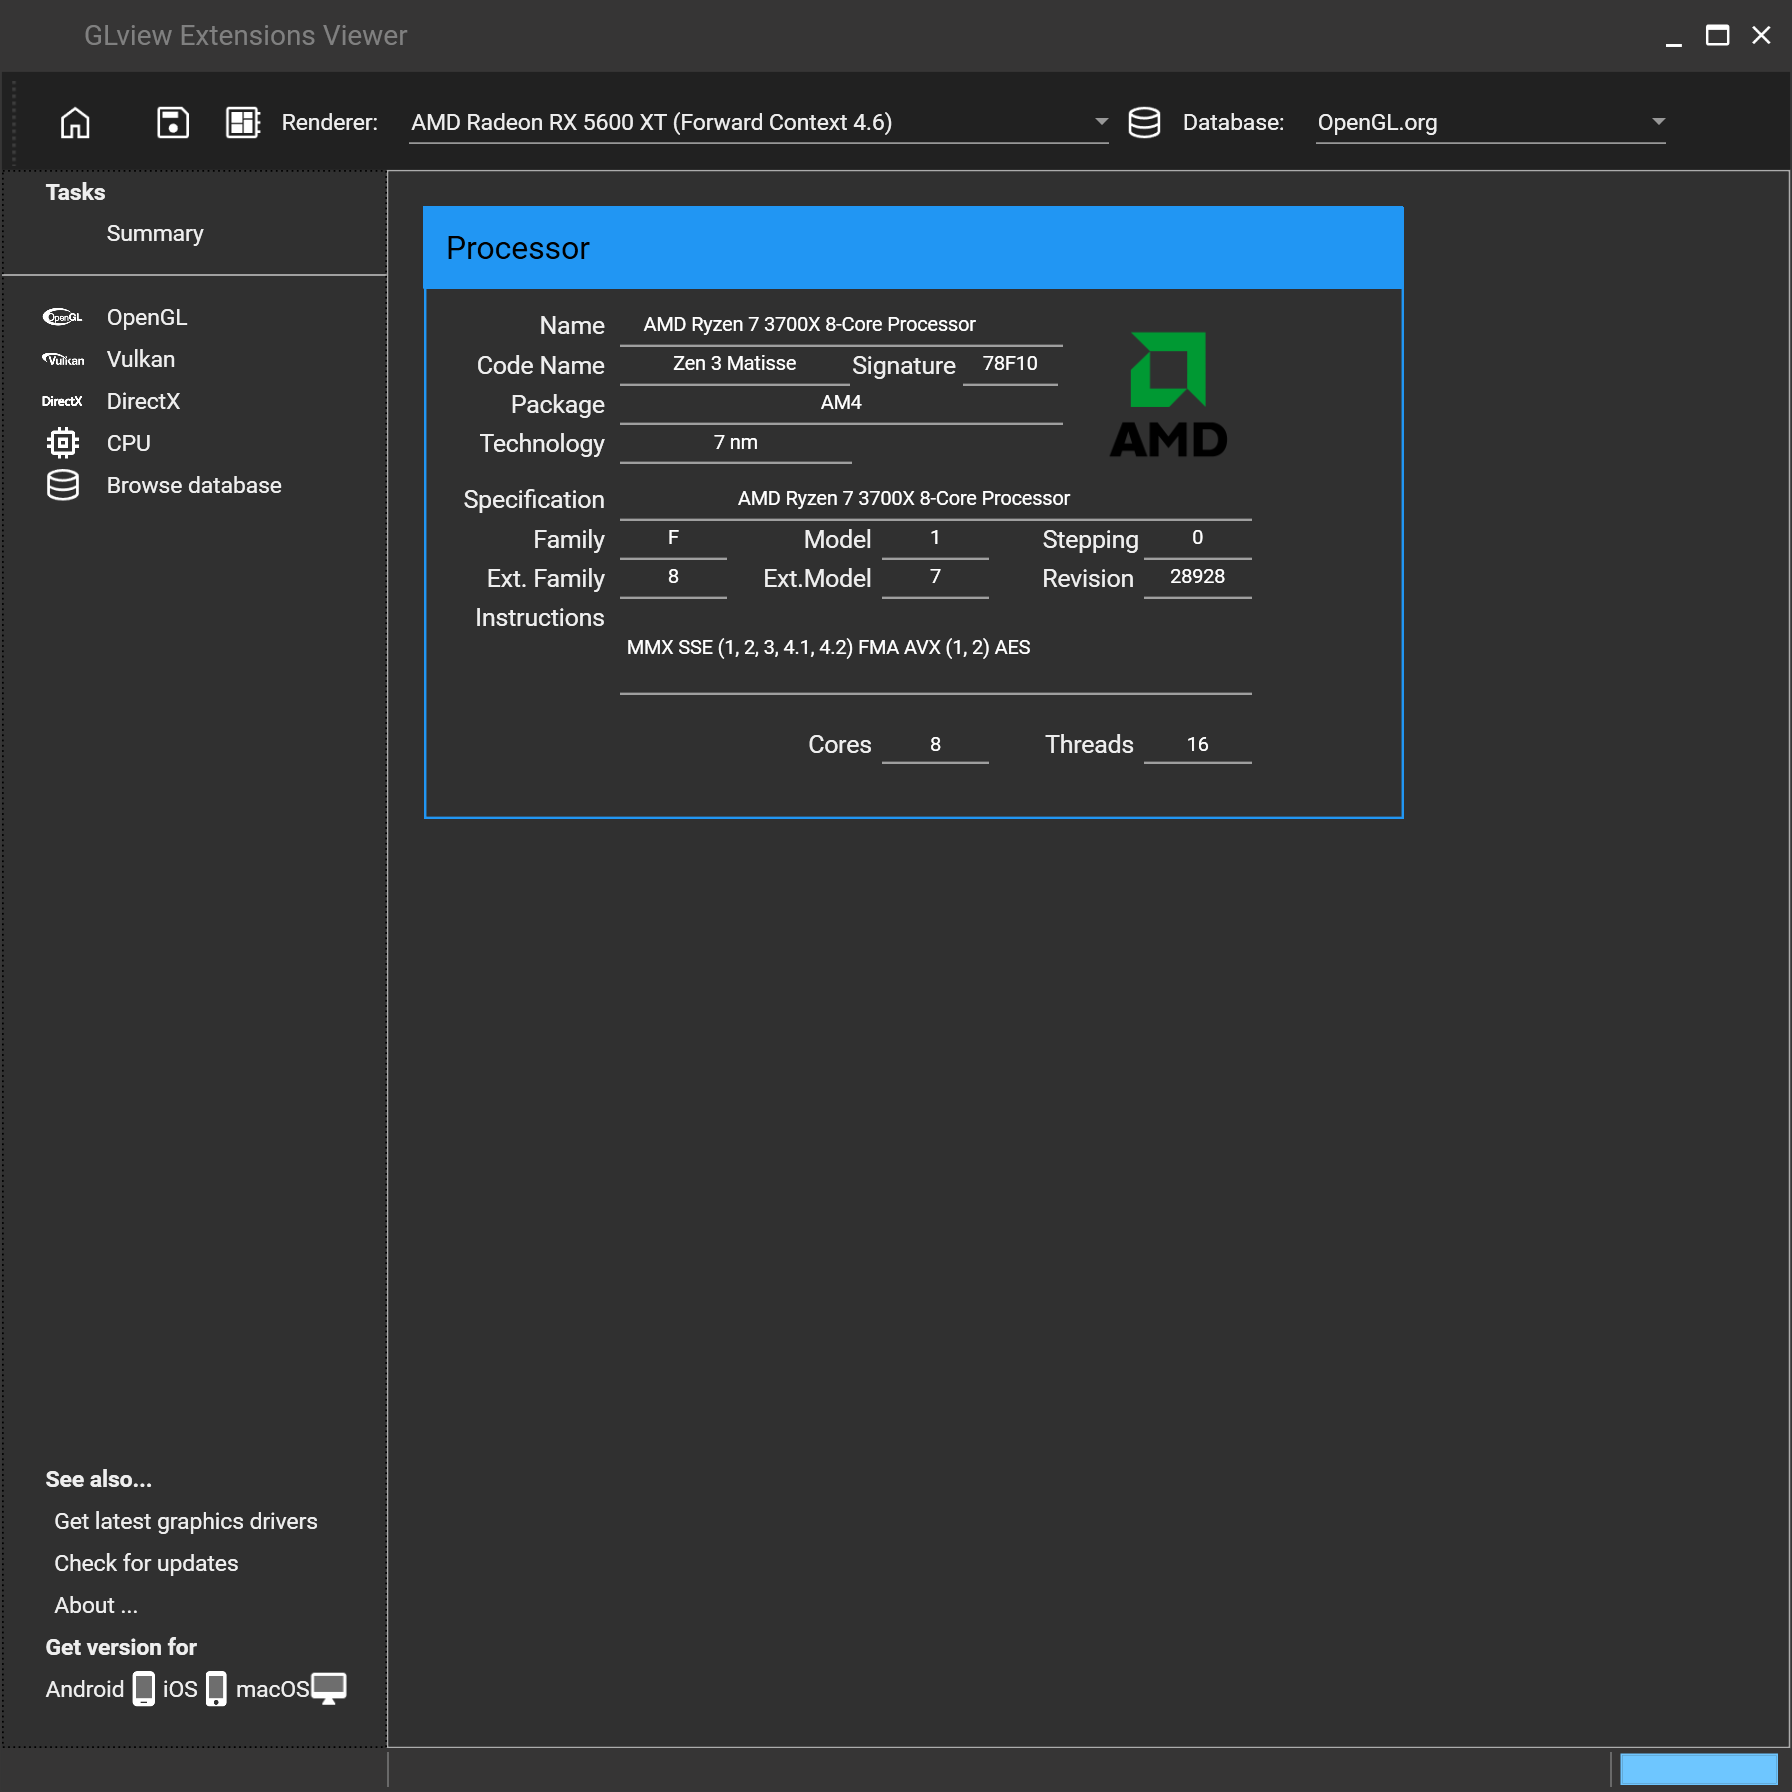Click Get latest graphics drivers link

(x=186, y=1521)
